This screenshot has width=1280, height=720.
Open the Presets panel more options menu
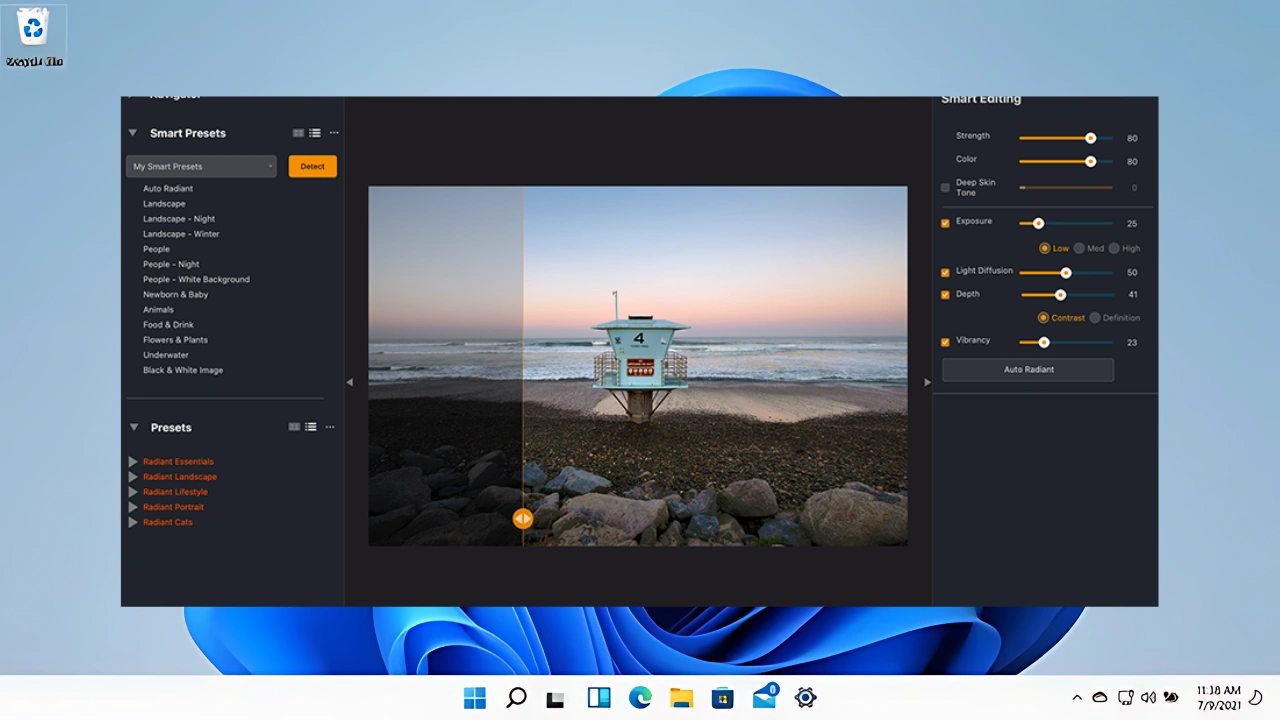tap(330, 427)
